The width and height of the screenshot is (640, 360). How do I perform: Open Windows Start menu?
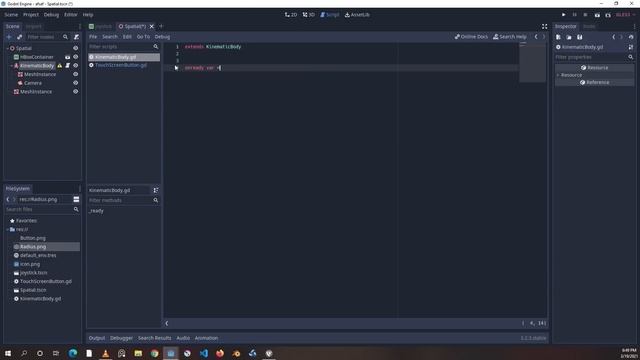coord(7,353)
